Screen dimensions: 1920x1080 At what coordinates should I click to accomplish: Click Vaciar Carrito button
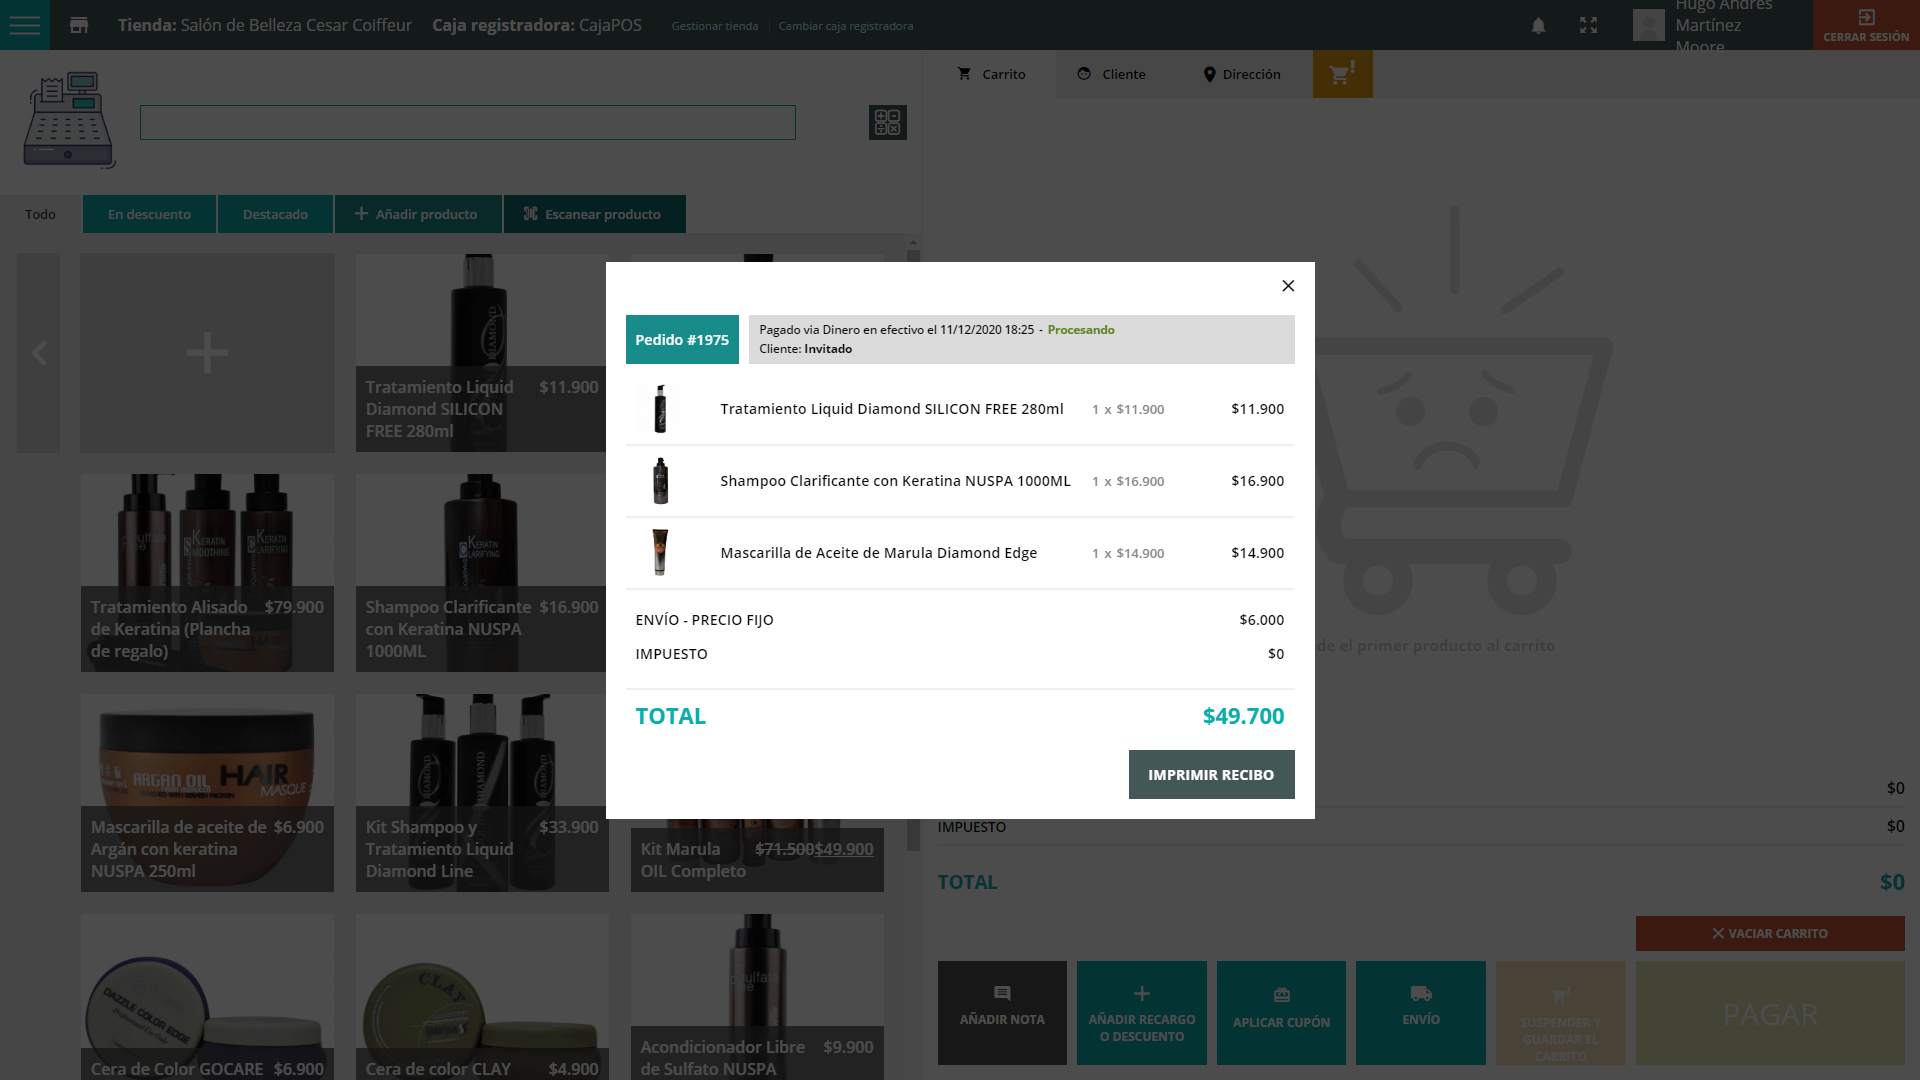tap(1770, 933)
